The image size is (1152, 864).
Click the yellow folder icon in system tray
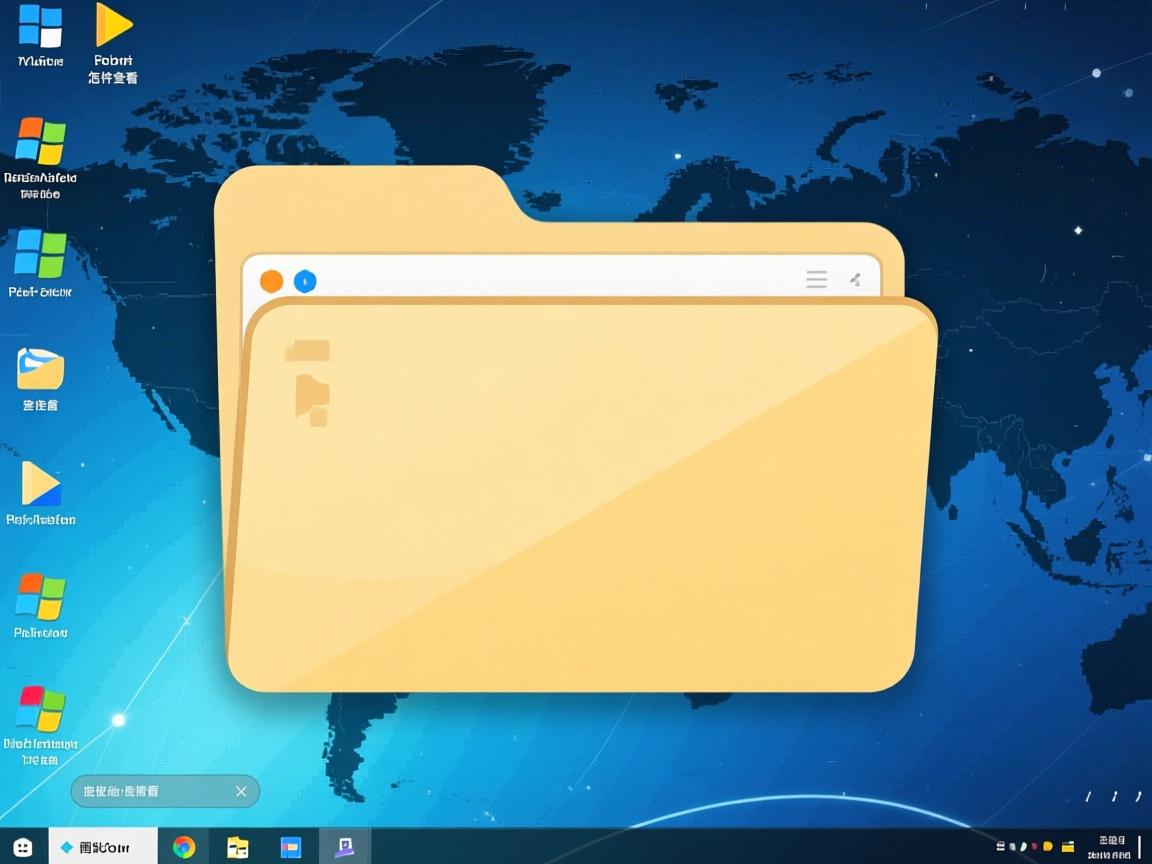[1067, 847]
